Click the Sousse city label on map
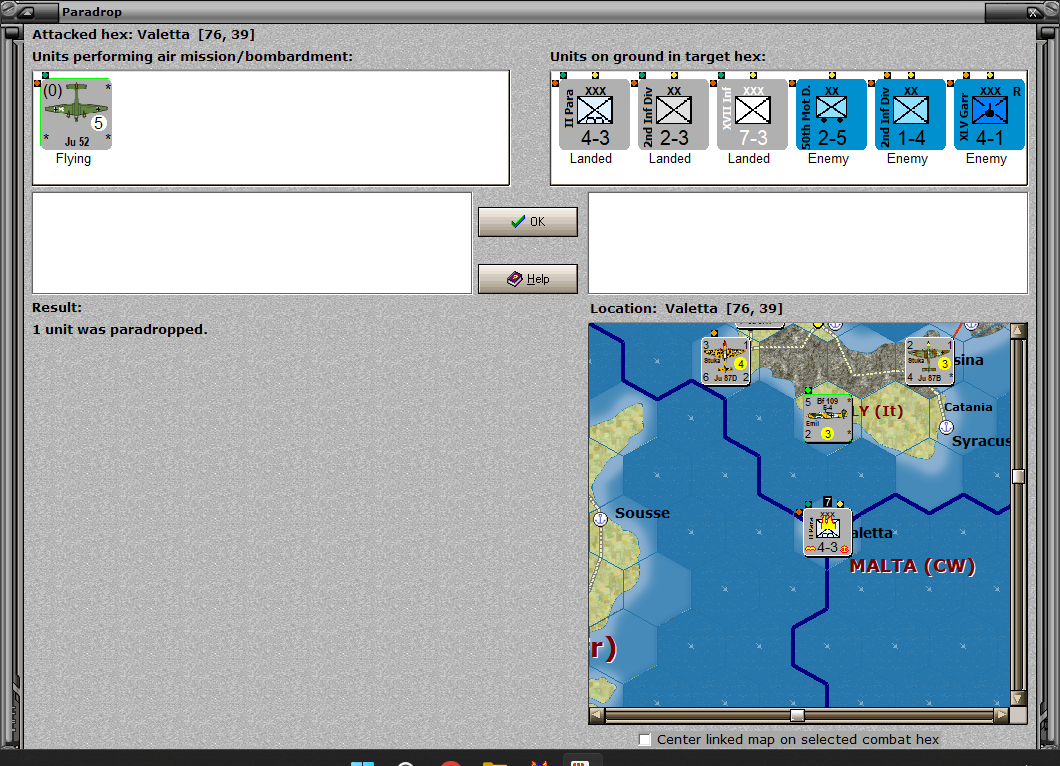 (x=642, y=512)
